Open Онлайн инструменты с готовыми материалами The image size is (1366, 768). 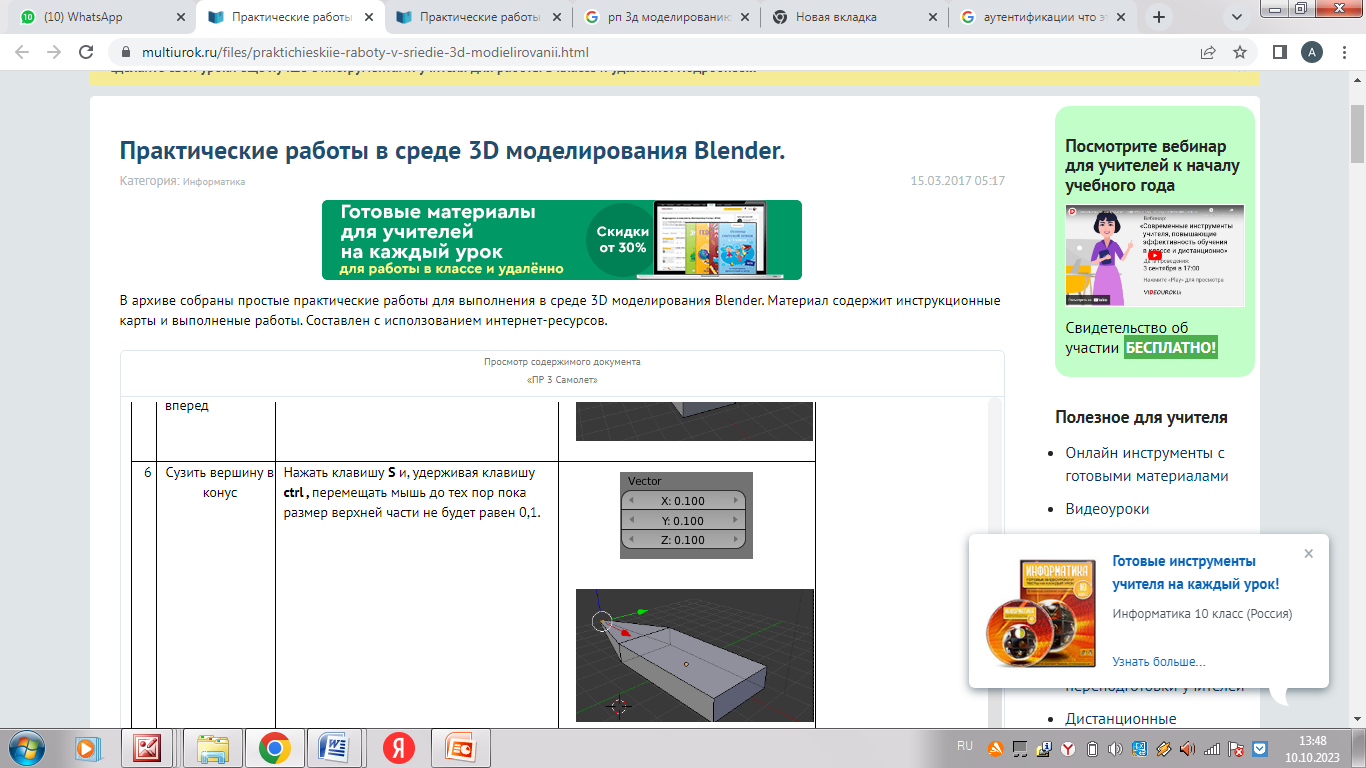pos(1146,464)
